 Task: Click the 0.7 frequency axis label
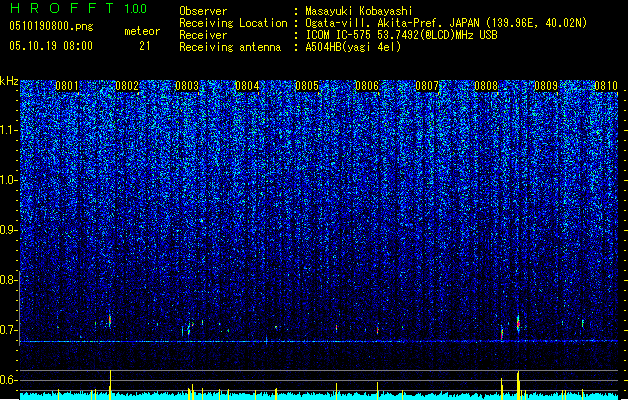click(x=9, y=330)
